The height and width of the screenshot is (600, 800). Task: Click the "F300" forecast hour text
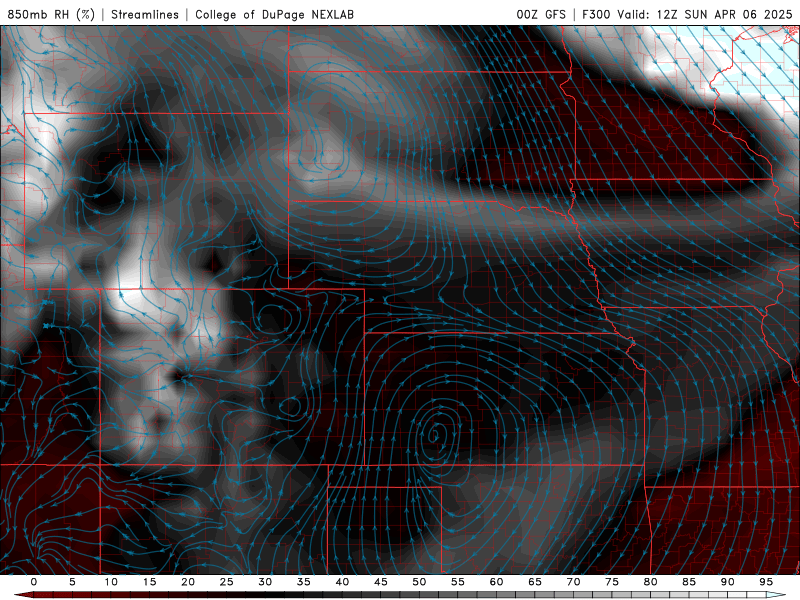tap(596, 14)
